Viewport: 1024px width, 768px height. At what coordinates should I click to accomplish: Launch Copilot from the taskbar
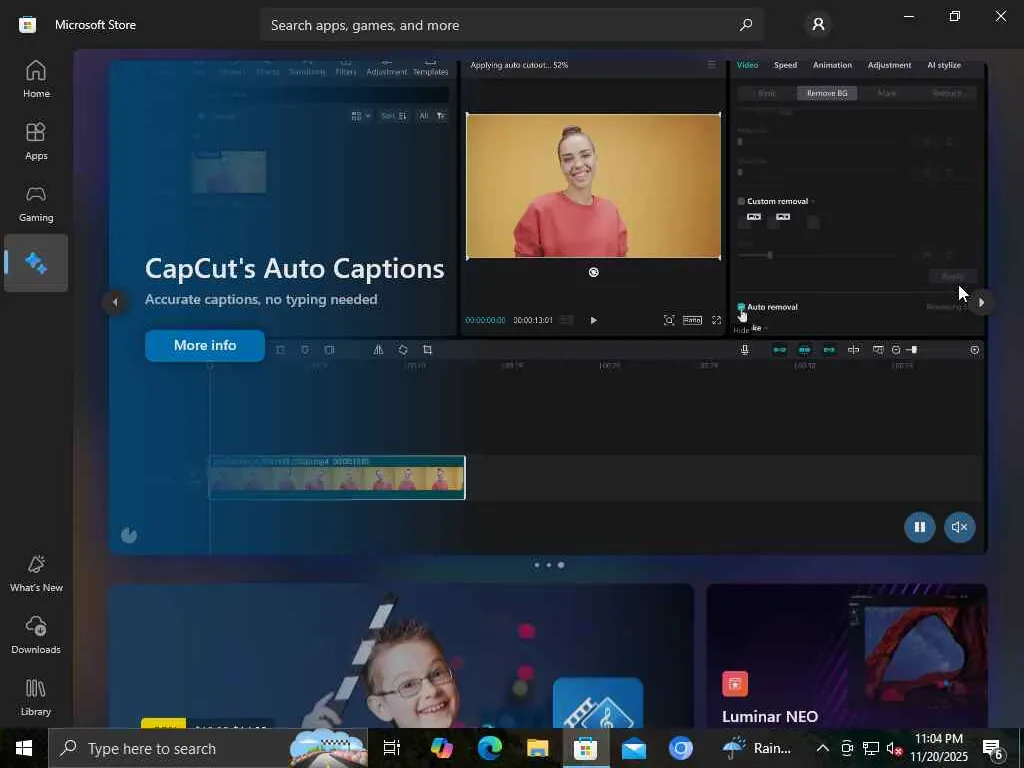pyautogui.click(x=441, y=748)
